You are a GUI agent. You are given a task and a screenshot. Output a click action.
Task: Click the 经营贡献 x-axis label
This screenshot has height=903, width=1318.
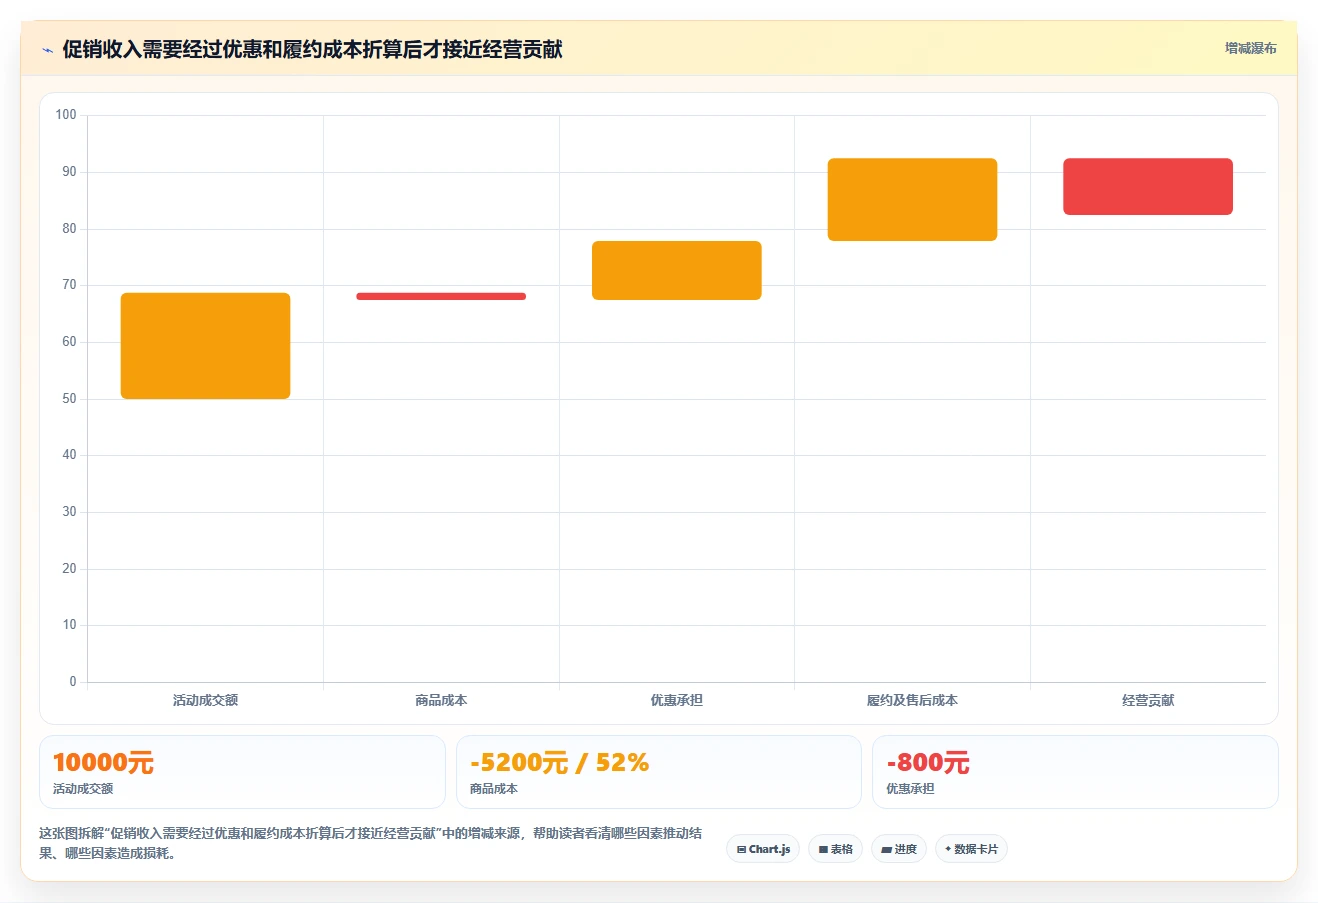tap(1148, 700)
